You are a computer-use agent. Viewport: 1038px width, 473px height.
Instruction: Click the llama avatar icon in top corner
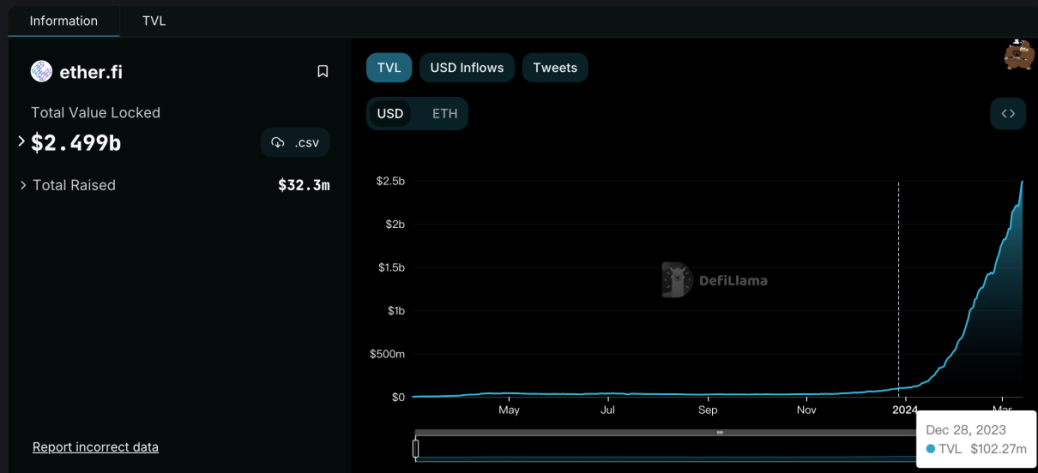1018,54
